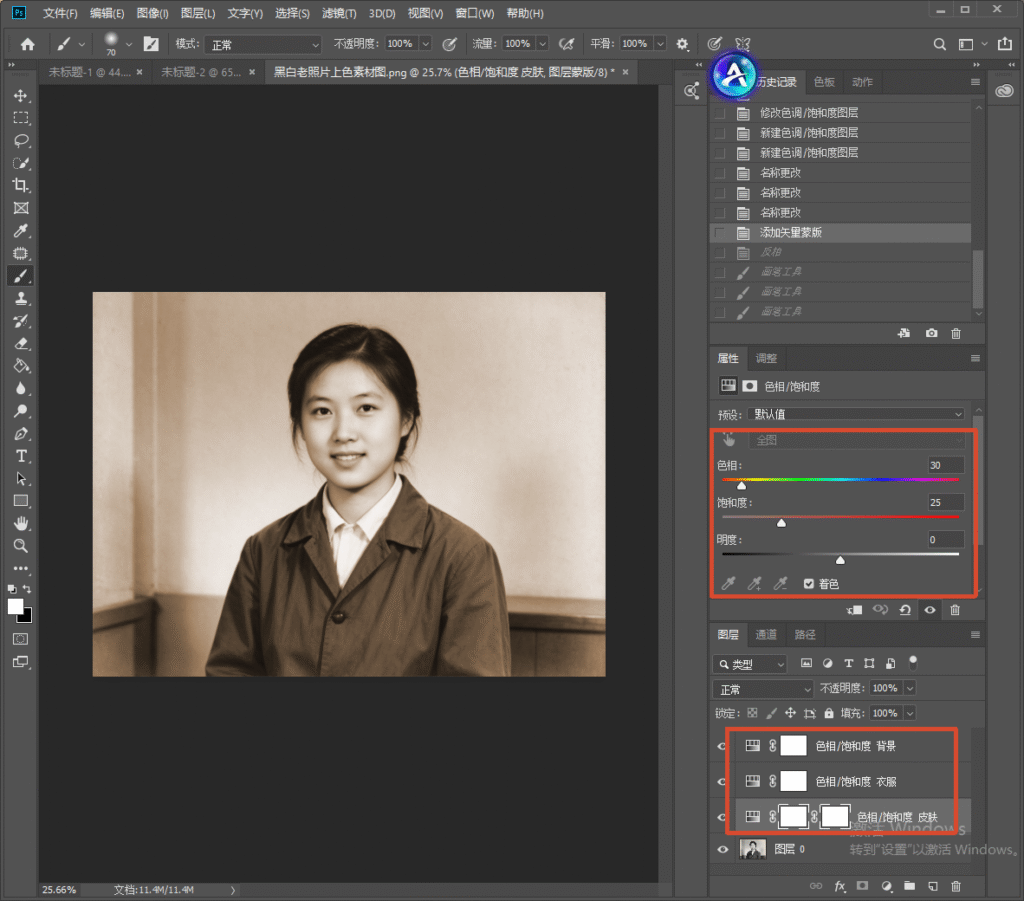
Task: Click add layer style fx icon
Action: tap(840, 886)
